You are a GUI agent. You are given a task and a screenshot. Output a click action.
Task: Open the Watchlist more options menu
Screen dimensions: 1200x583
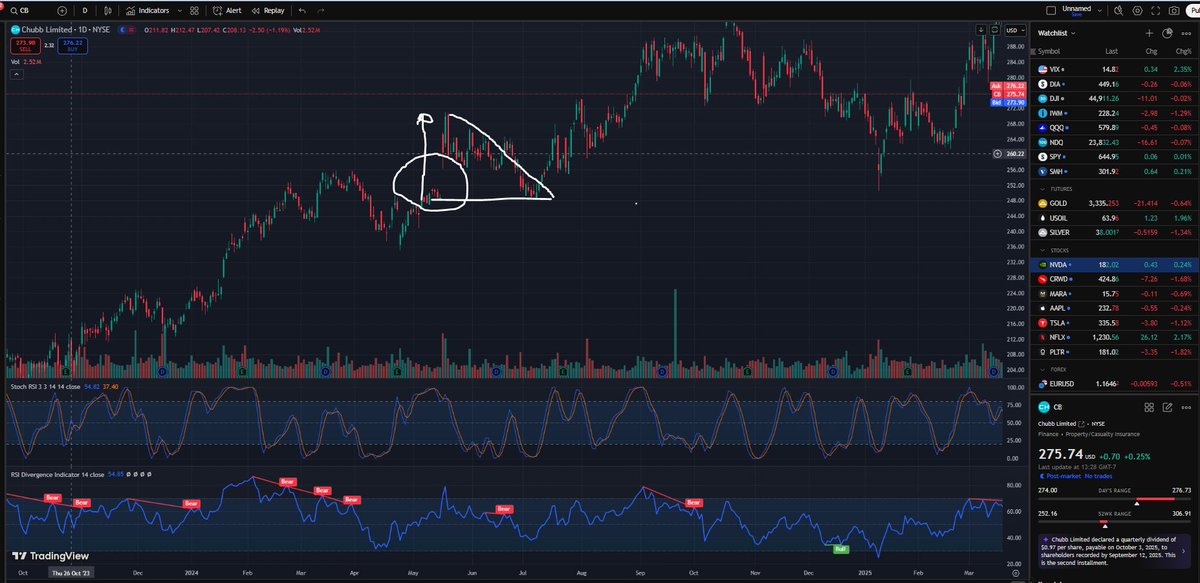click(1186, 33)
